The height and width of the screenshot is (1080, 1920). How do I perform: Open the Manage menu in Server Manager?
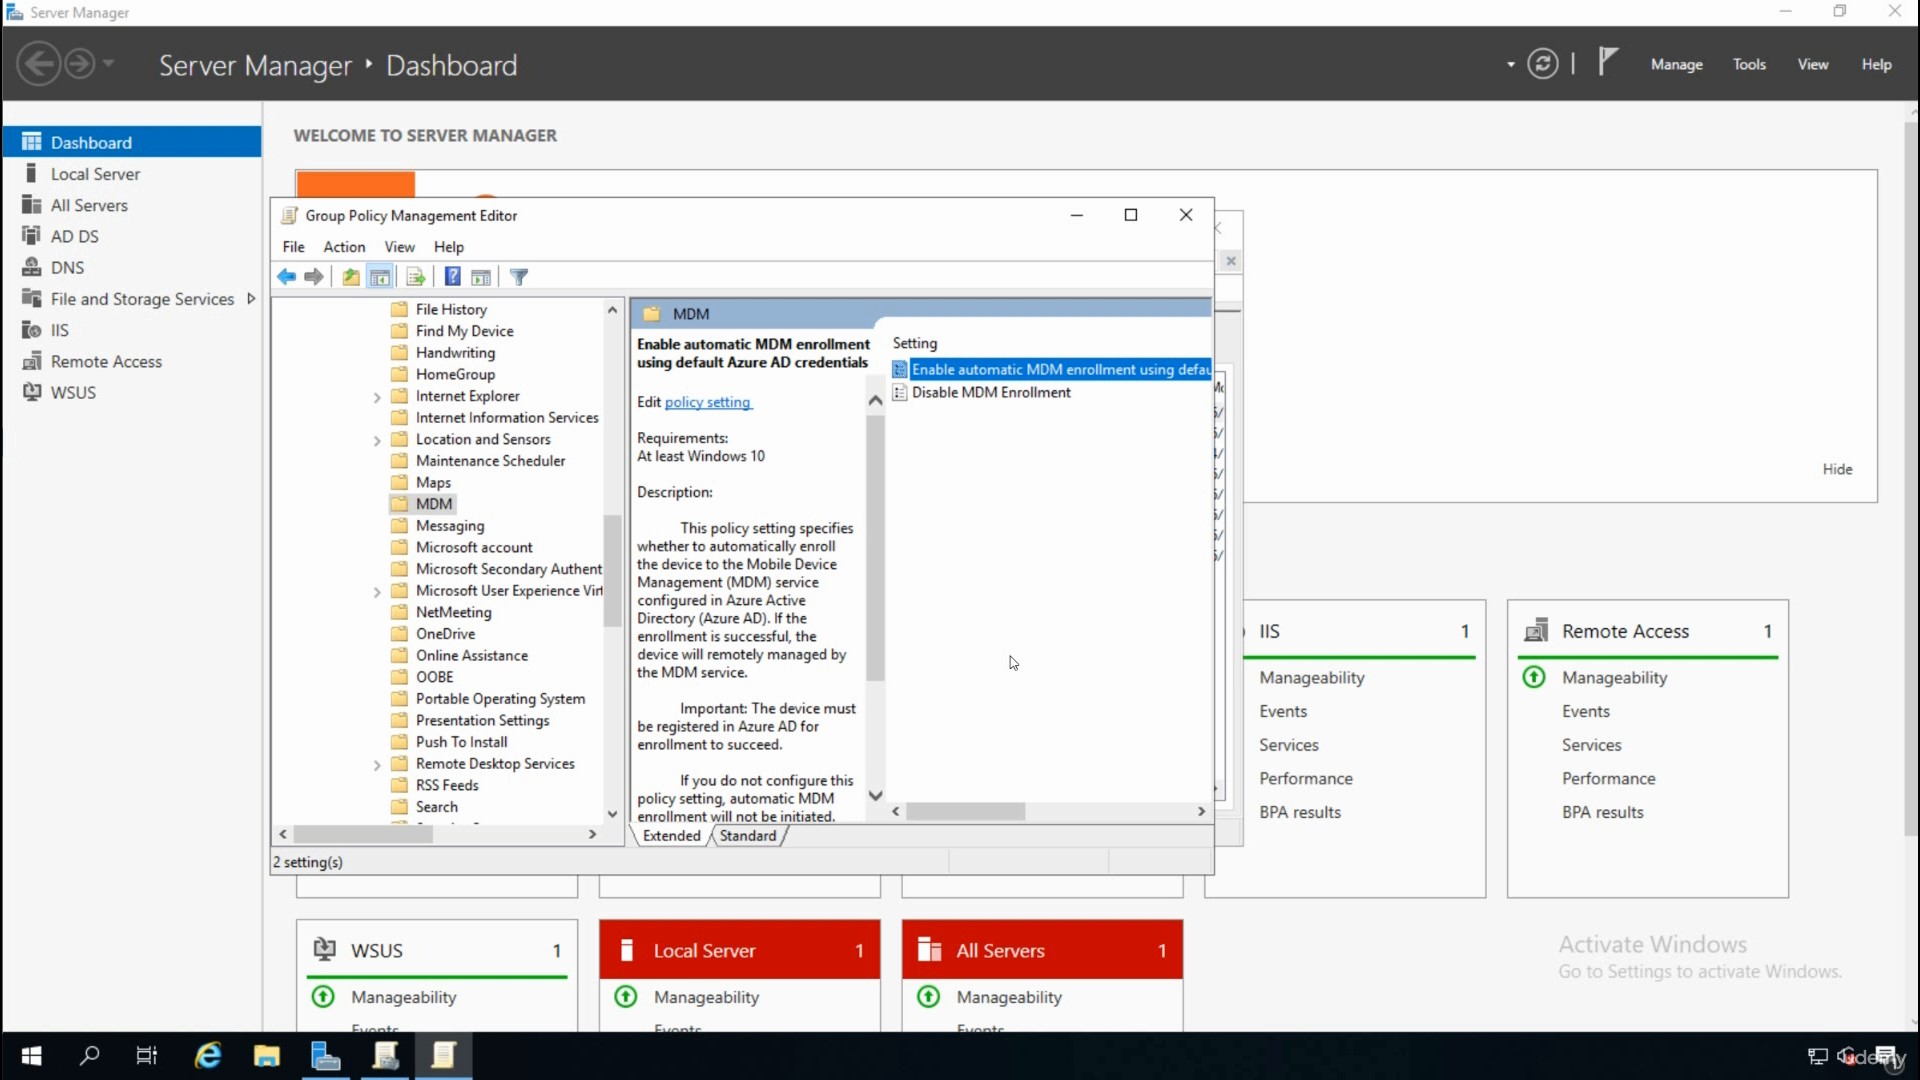pyautogui.click(x=1677, y=64)
